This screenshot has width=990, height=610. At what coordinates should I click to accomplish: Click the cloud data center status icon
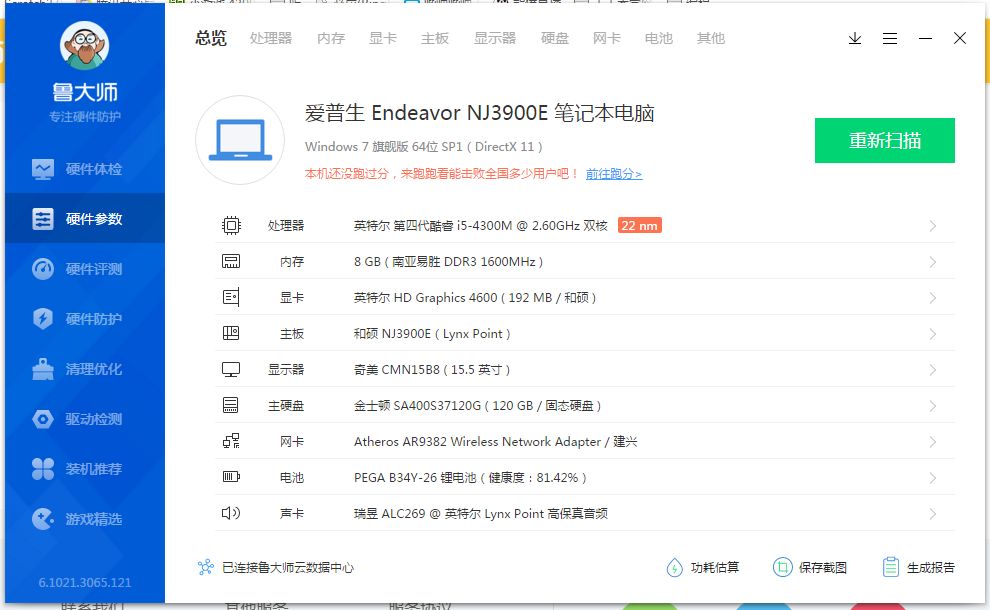pyautogui.click(x=206, y=567)
